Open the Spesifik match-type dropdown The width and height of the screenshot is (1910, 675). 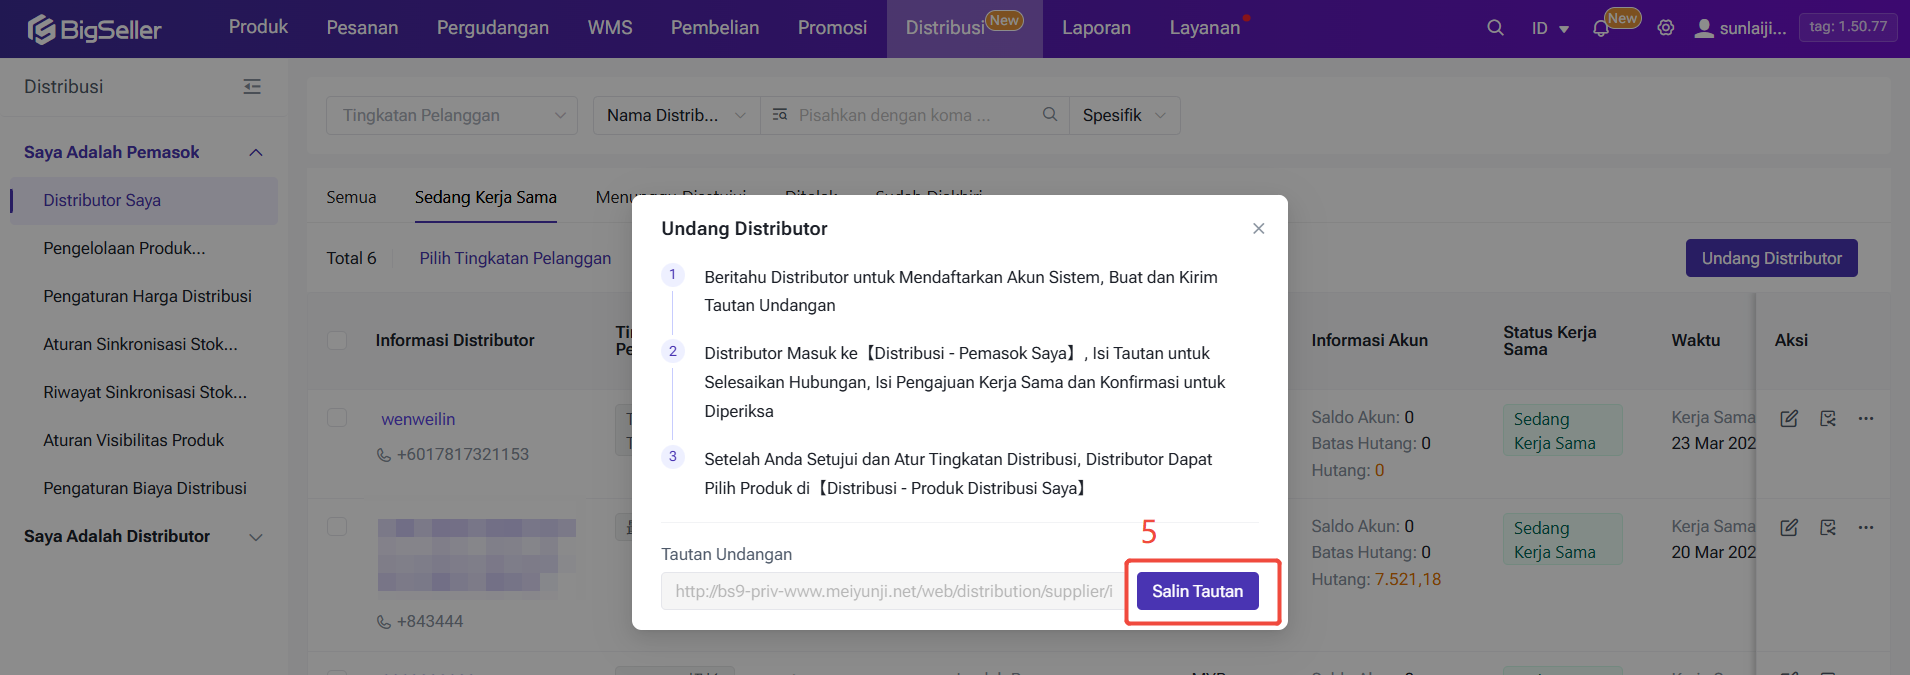pos(1124,115)
